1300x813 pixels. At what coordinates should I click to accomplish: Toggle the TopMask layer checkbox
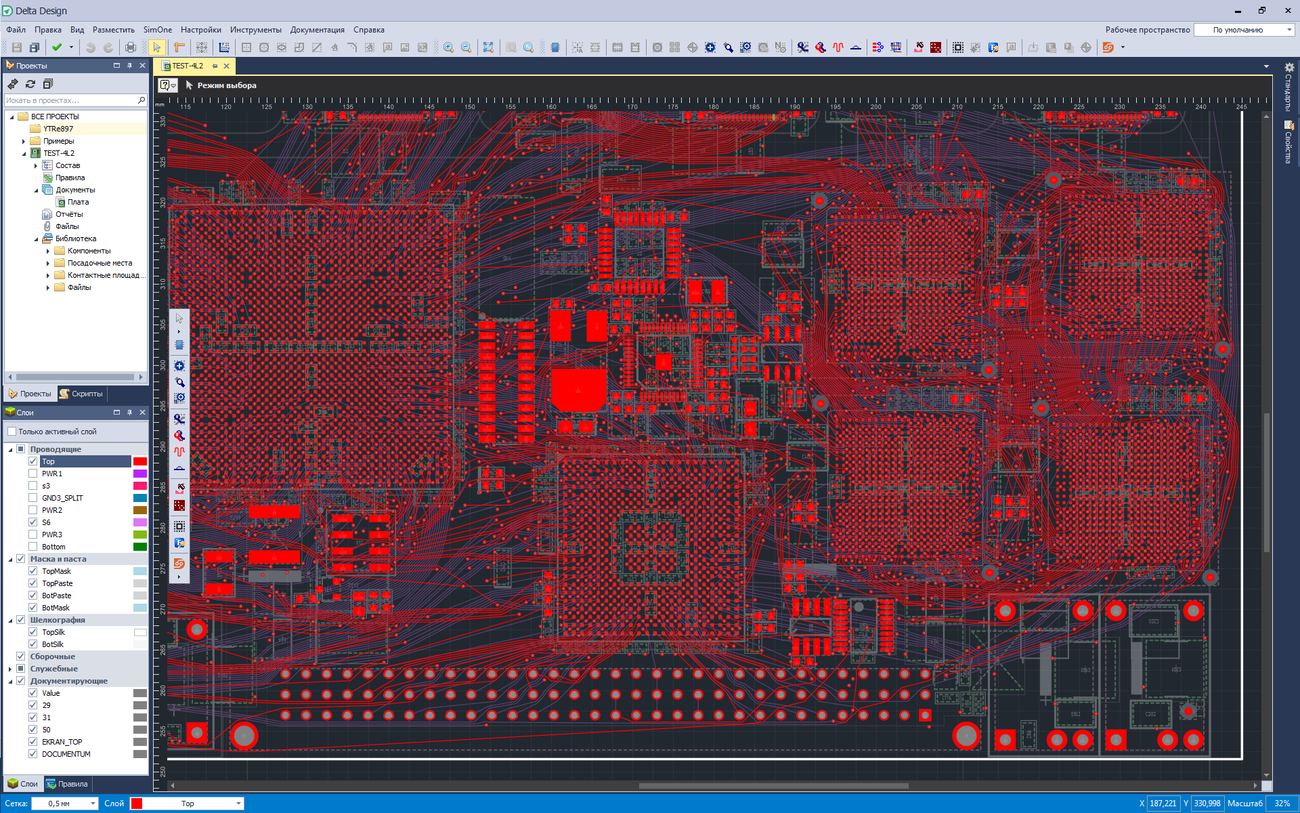[x=33, y=571]
